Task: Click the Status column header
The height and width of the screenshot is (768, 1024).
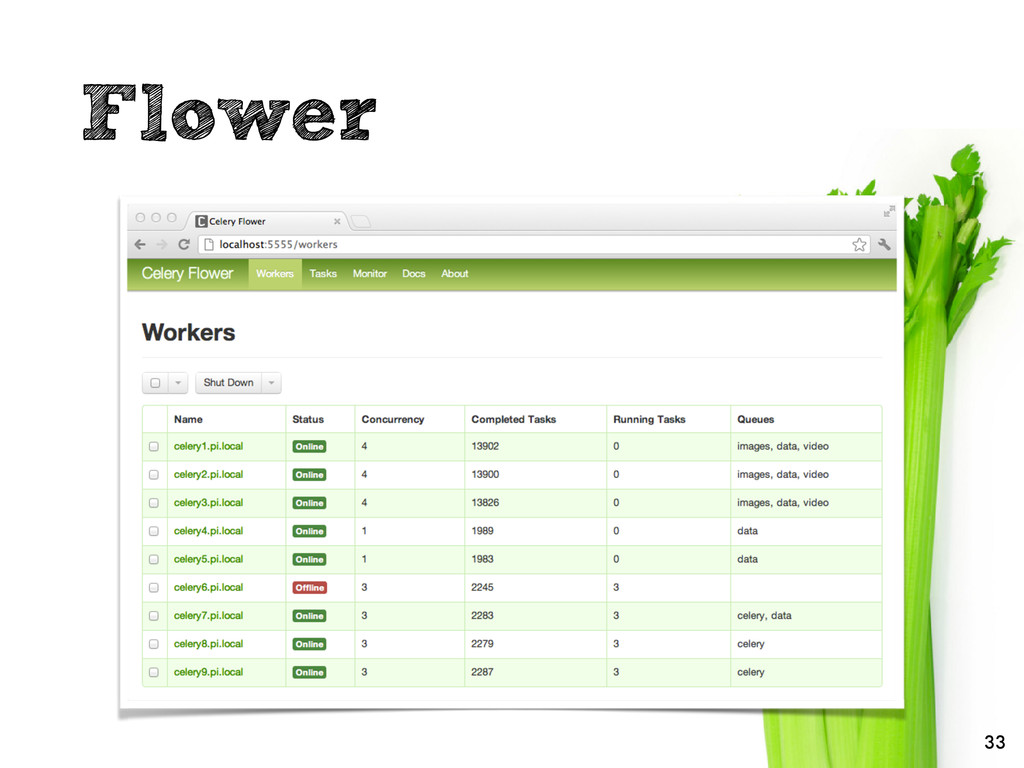Action: [308, 419]
